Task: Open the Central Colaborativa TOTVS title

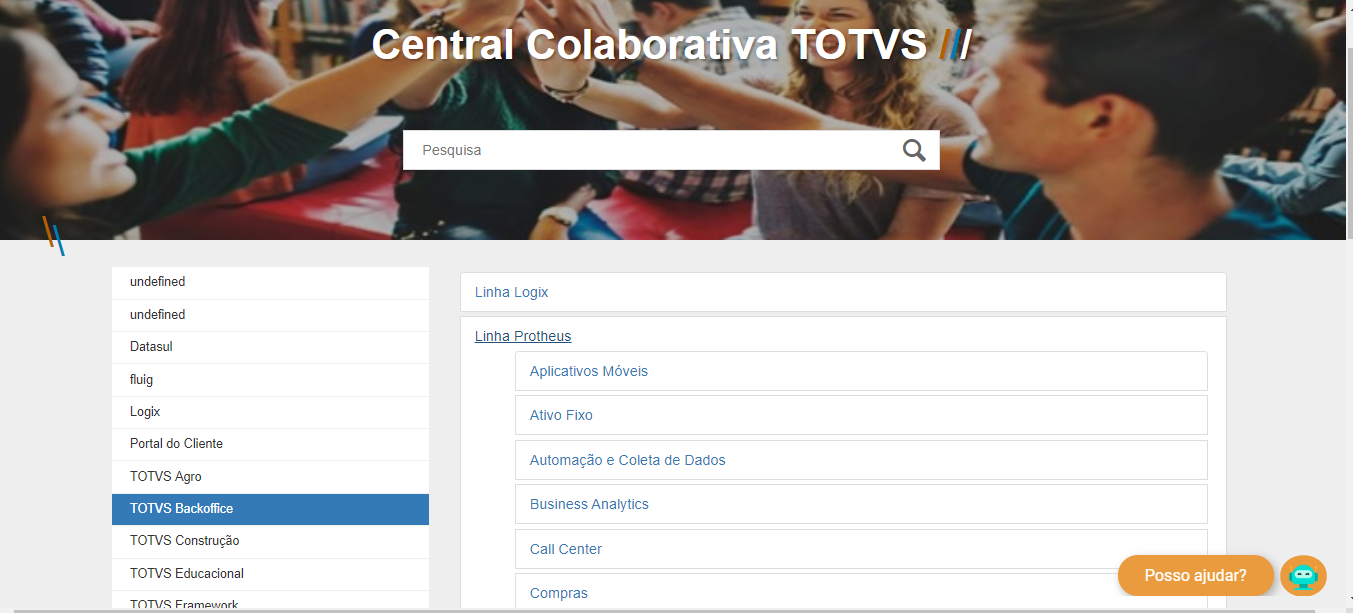Action: click(671, 45)
